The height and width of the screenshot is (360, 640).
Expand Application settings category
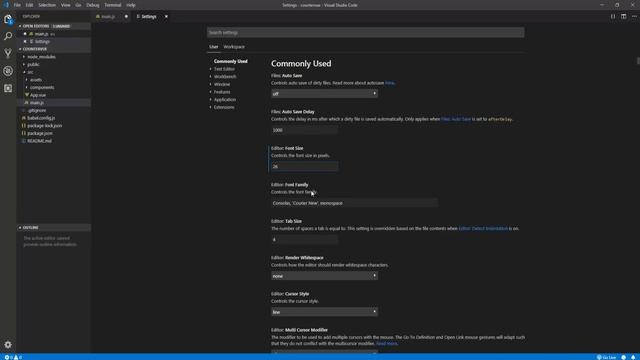click(x=224, y=100)
